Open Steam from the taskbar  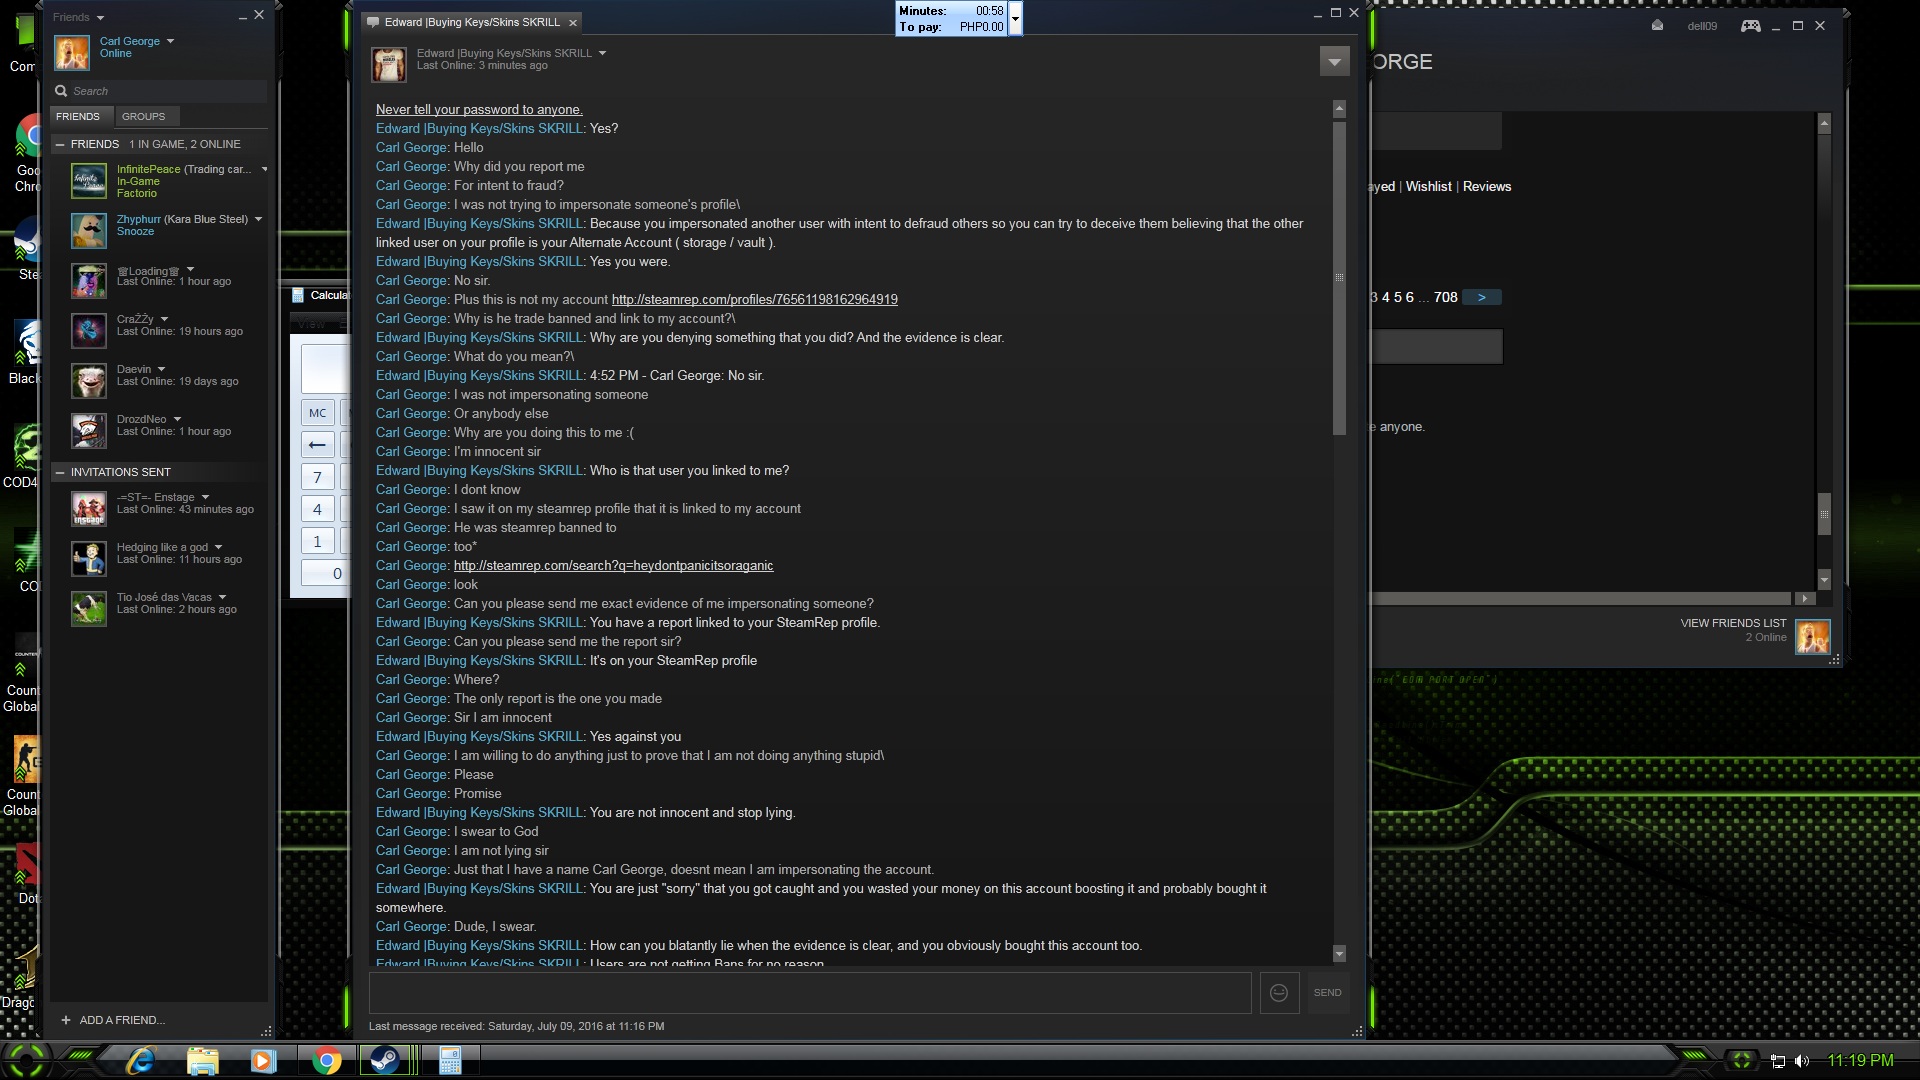click(385, 1060)
